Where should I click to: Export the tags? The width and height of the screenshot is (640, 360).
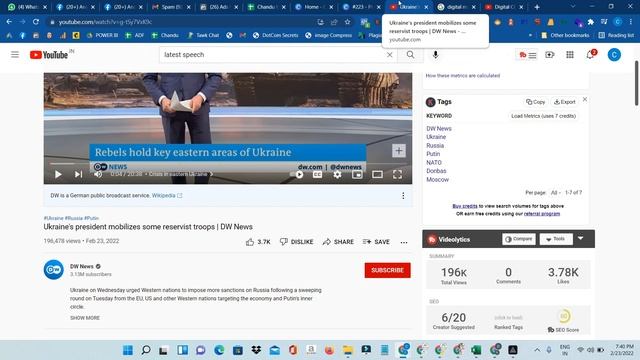[564, 102]
